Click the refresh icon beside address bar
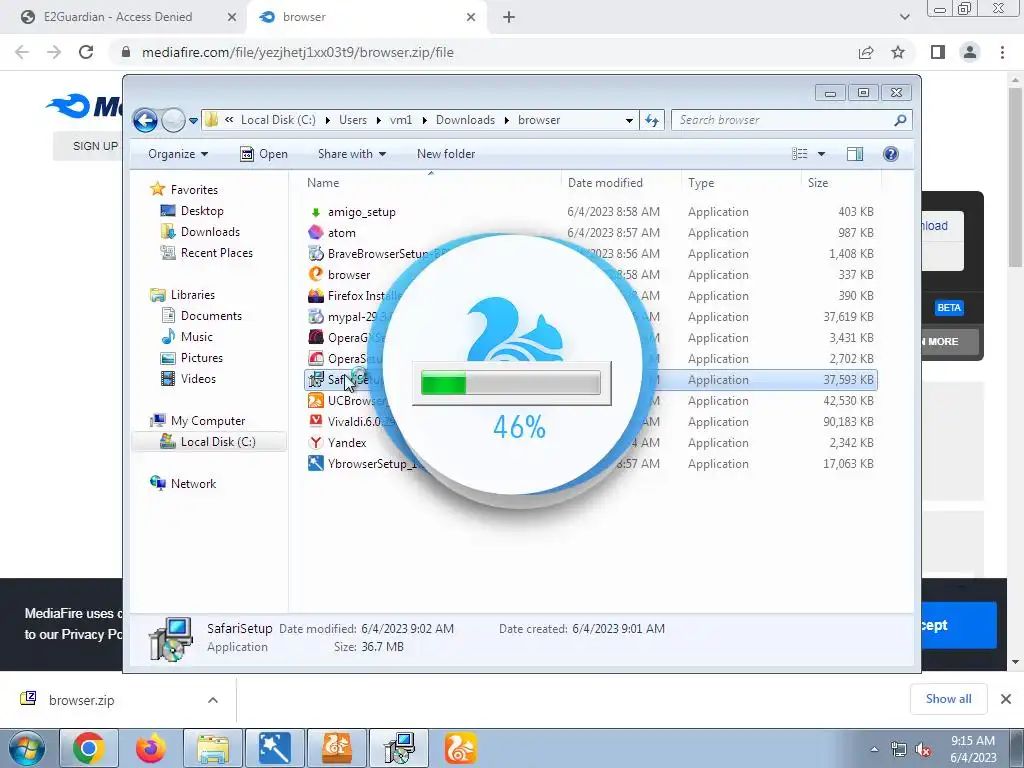This screenshot has width=1024, height=768. [652, 120]
